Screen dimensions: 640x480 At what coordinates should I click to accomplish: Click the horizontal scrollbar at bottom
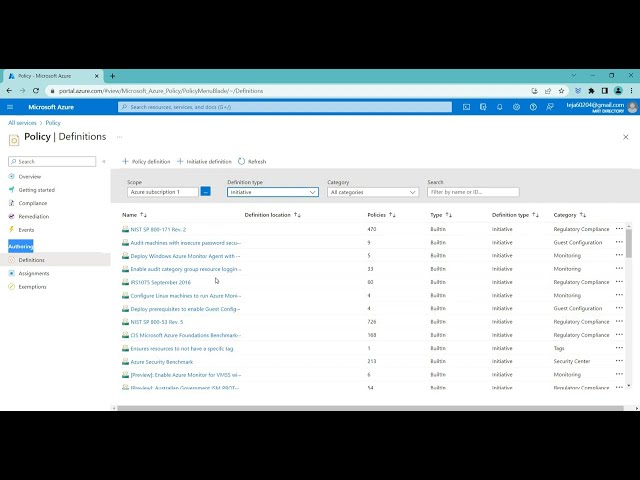370,408
